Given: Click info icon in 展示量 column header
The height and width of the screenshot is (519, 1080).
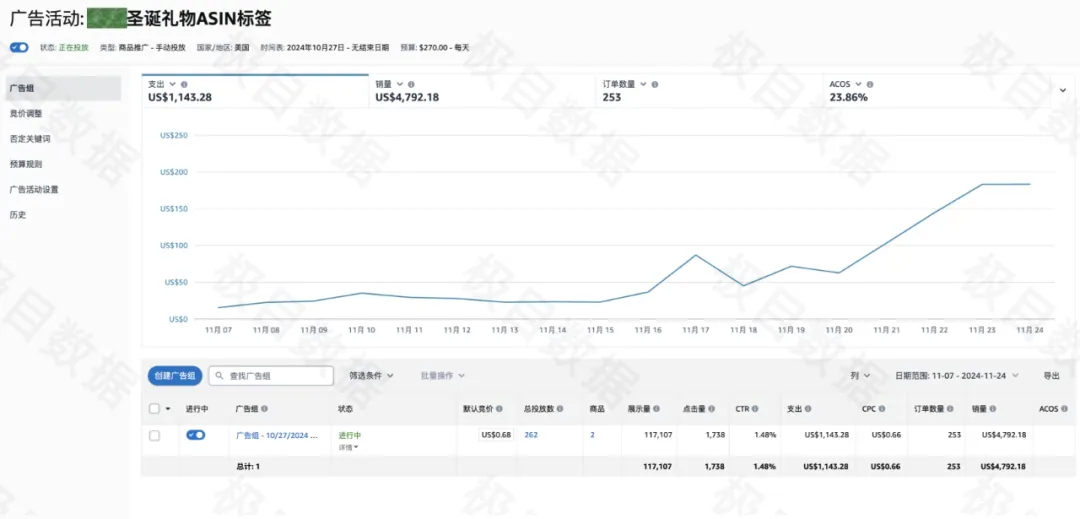Looking at the screenshot, I should coord(658,409).
